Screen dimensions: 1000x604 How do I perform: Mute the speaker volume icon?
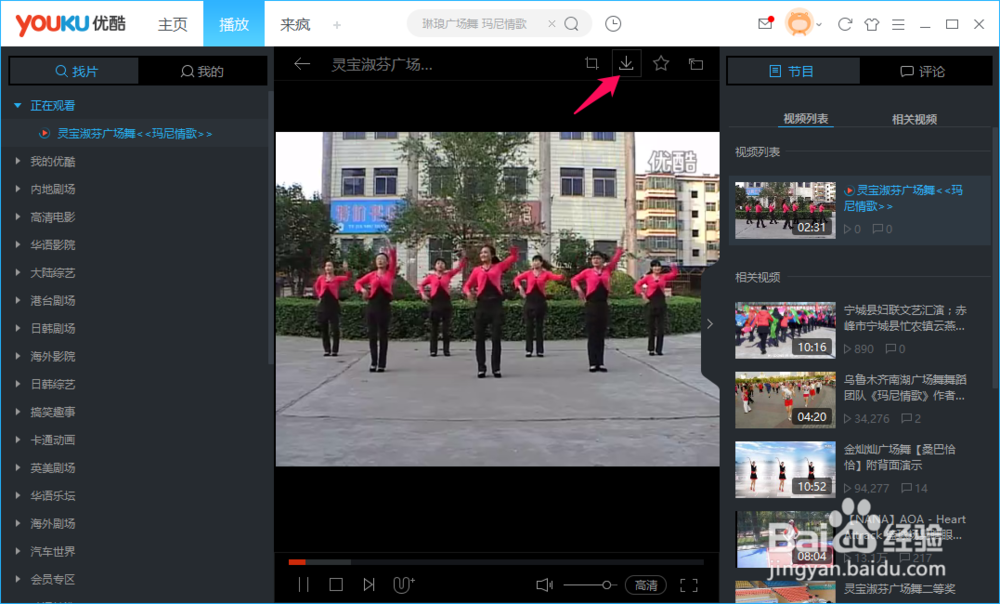pos(544,585)
